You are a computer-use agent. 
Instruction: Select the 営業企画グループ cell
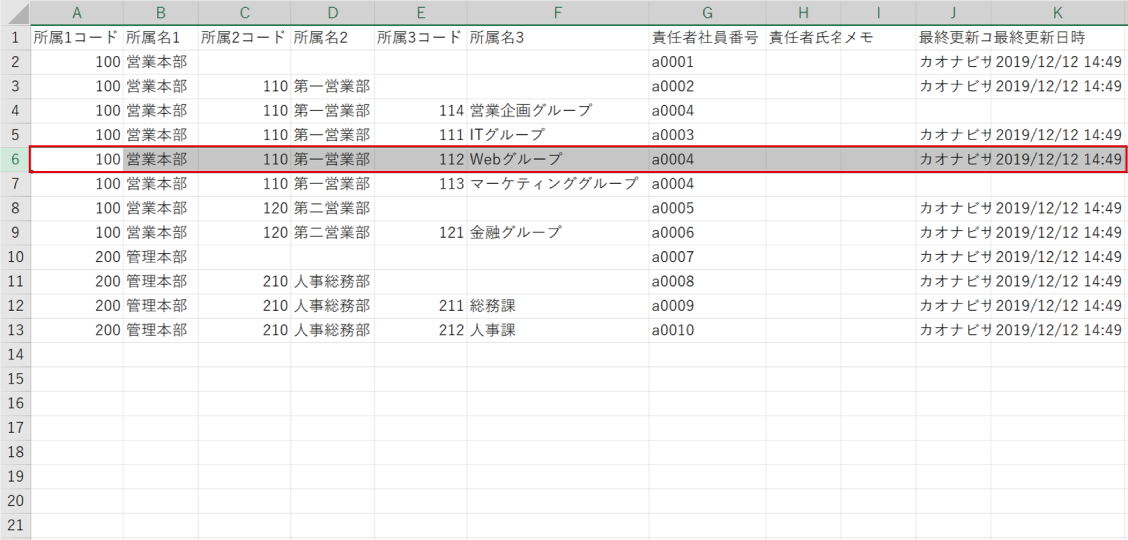tap(557, 111)
